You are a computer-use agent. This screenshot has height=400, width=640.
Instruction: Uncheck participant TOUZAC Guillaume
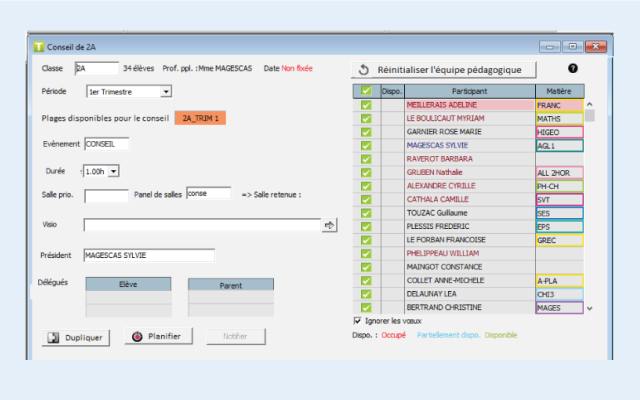[366, 213]
